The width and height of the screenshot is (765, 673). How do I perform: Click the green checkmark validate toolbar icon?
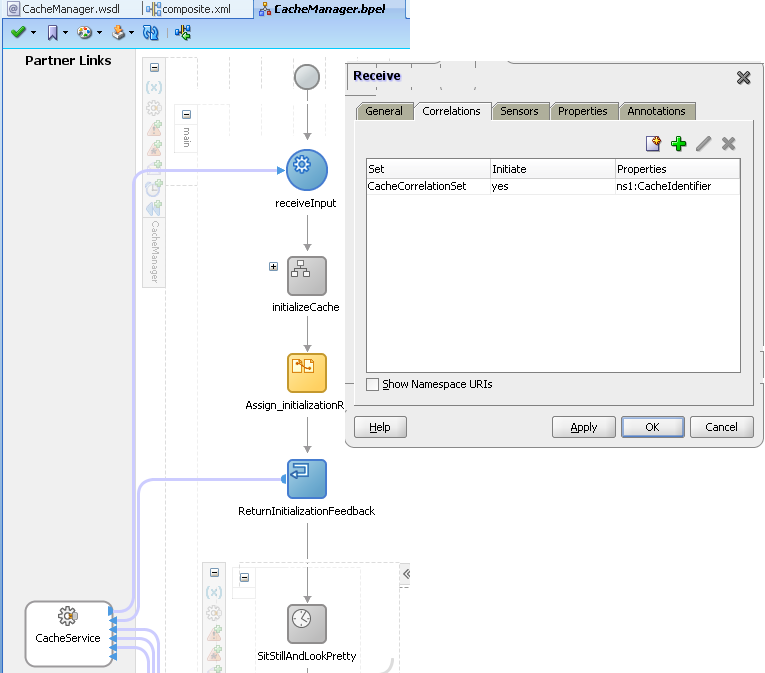(x=18, y=33)
